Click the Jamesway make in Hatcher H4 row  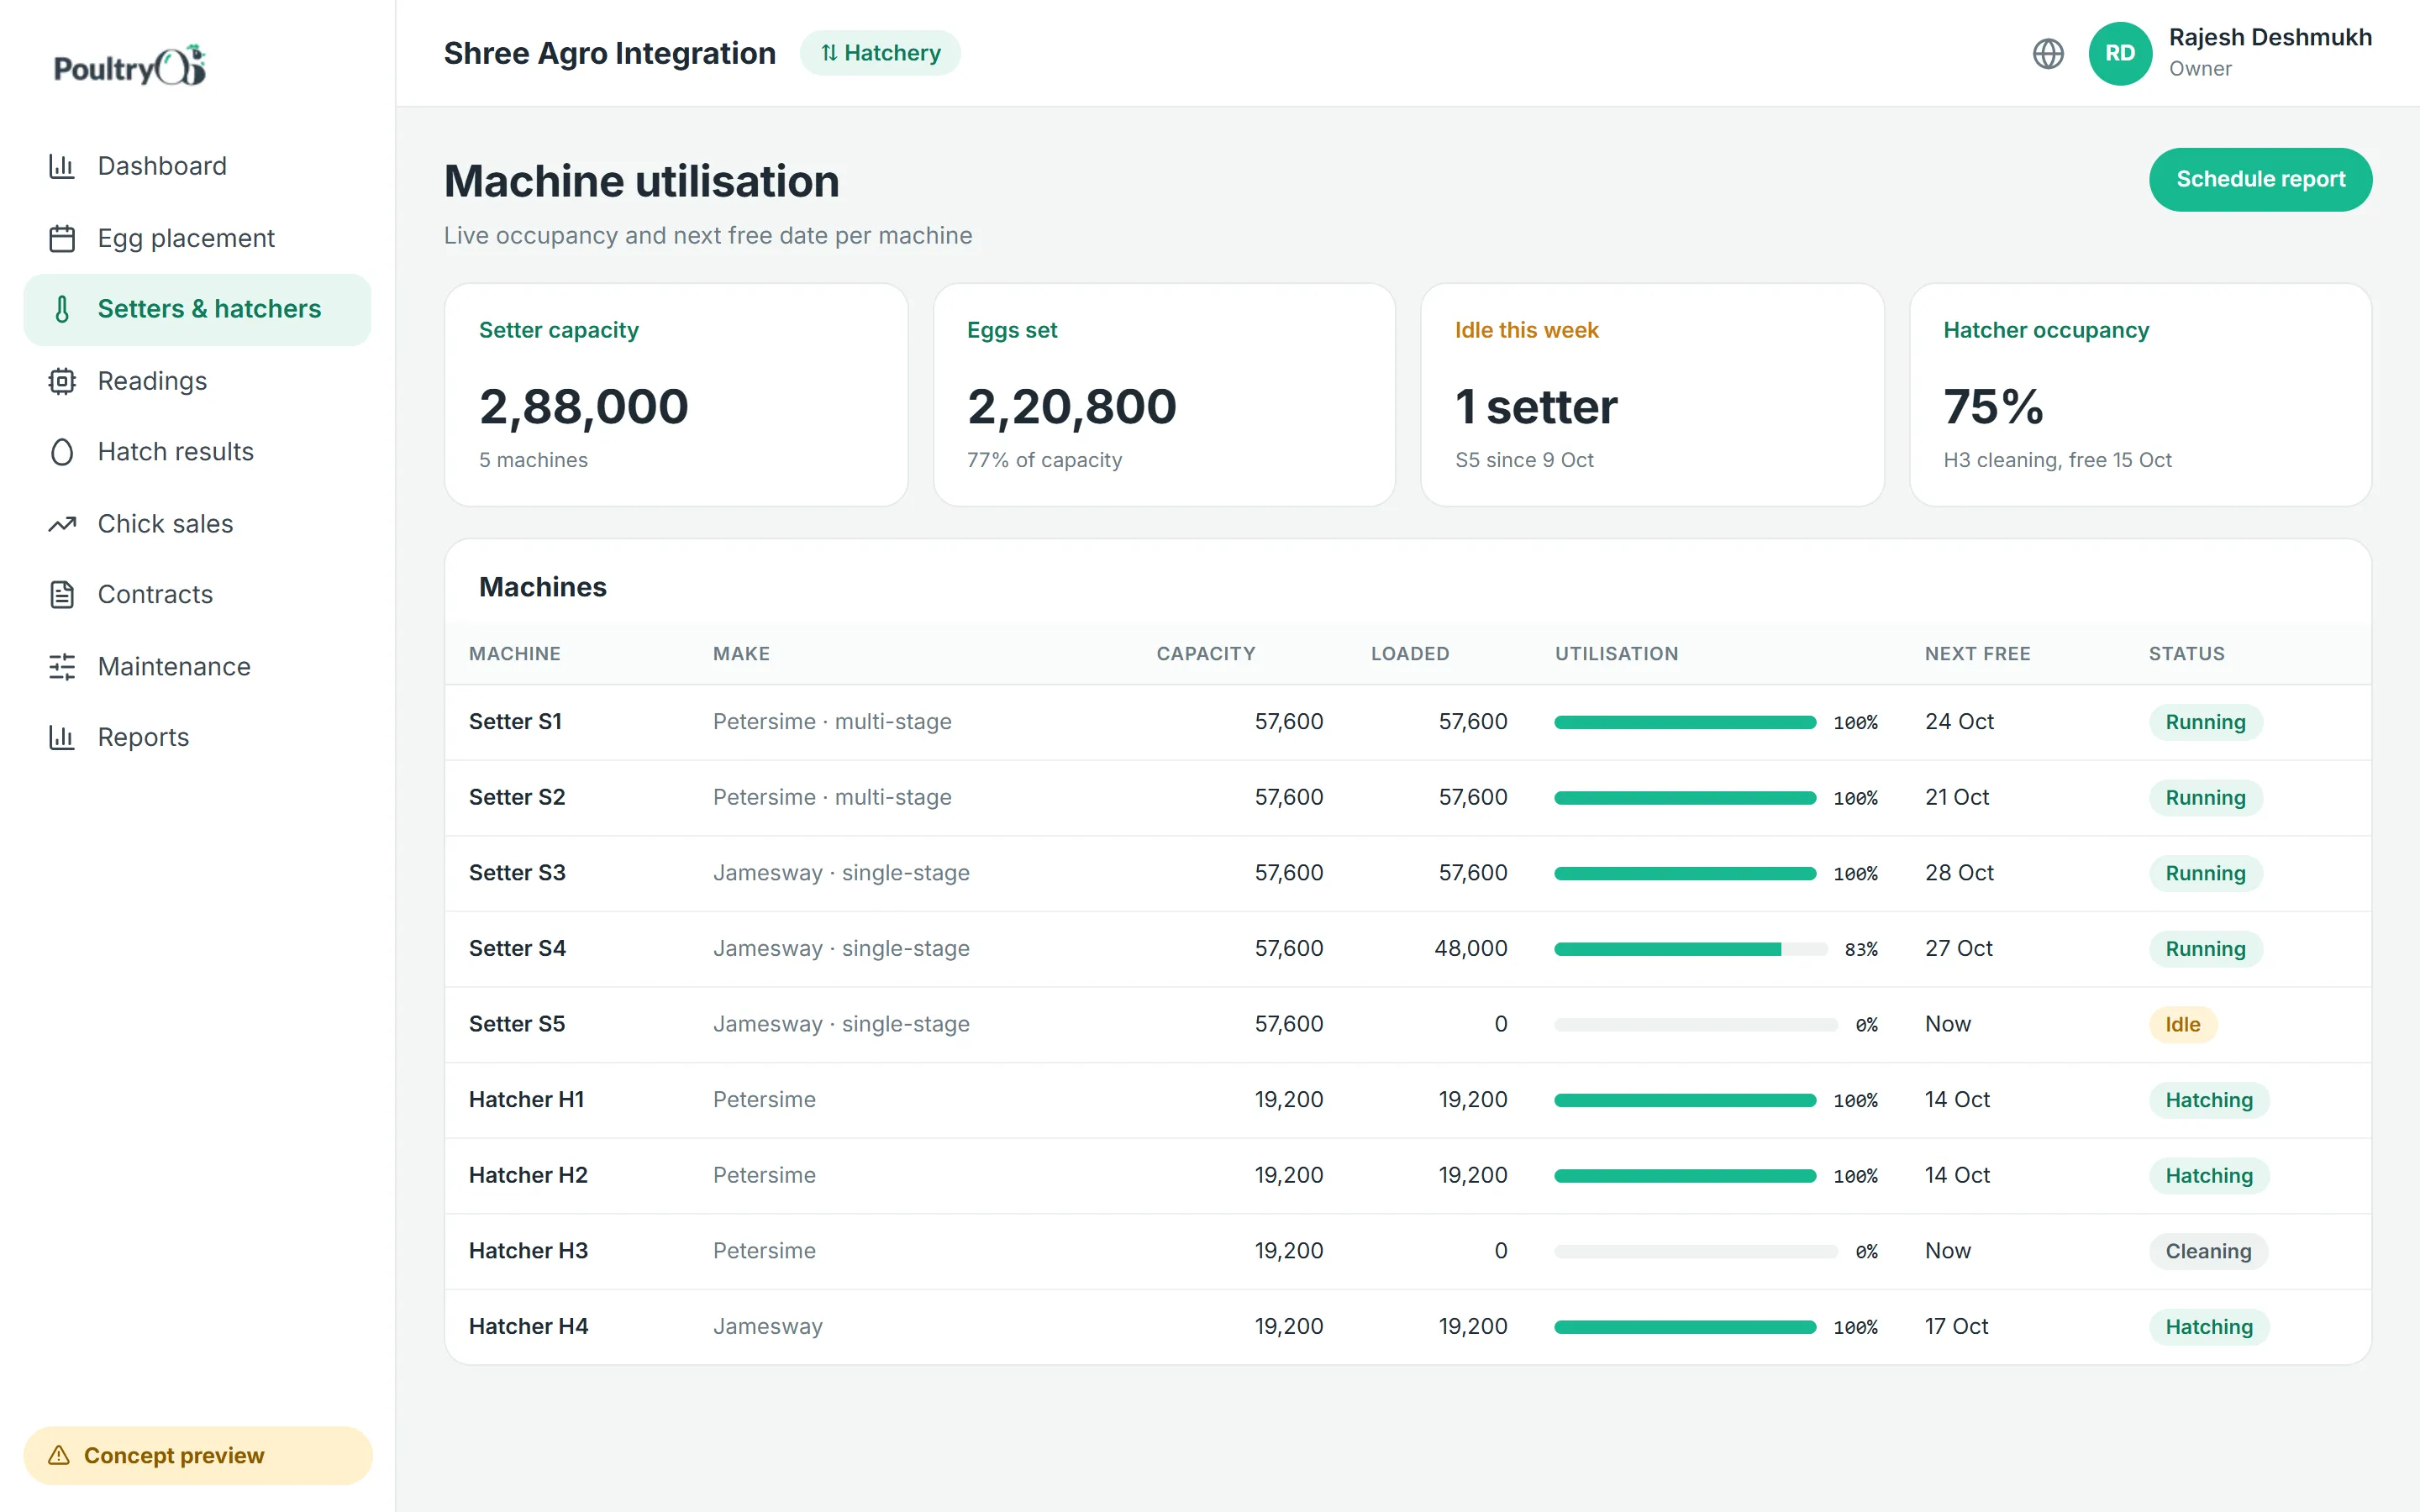click(767, 1327)
